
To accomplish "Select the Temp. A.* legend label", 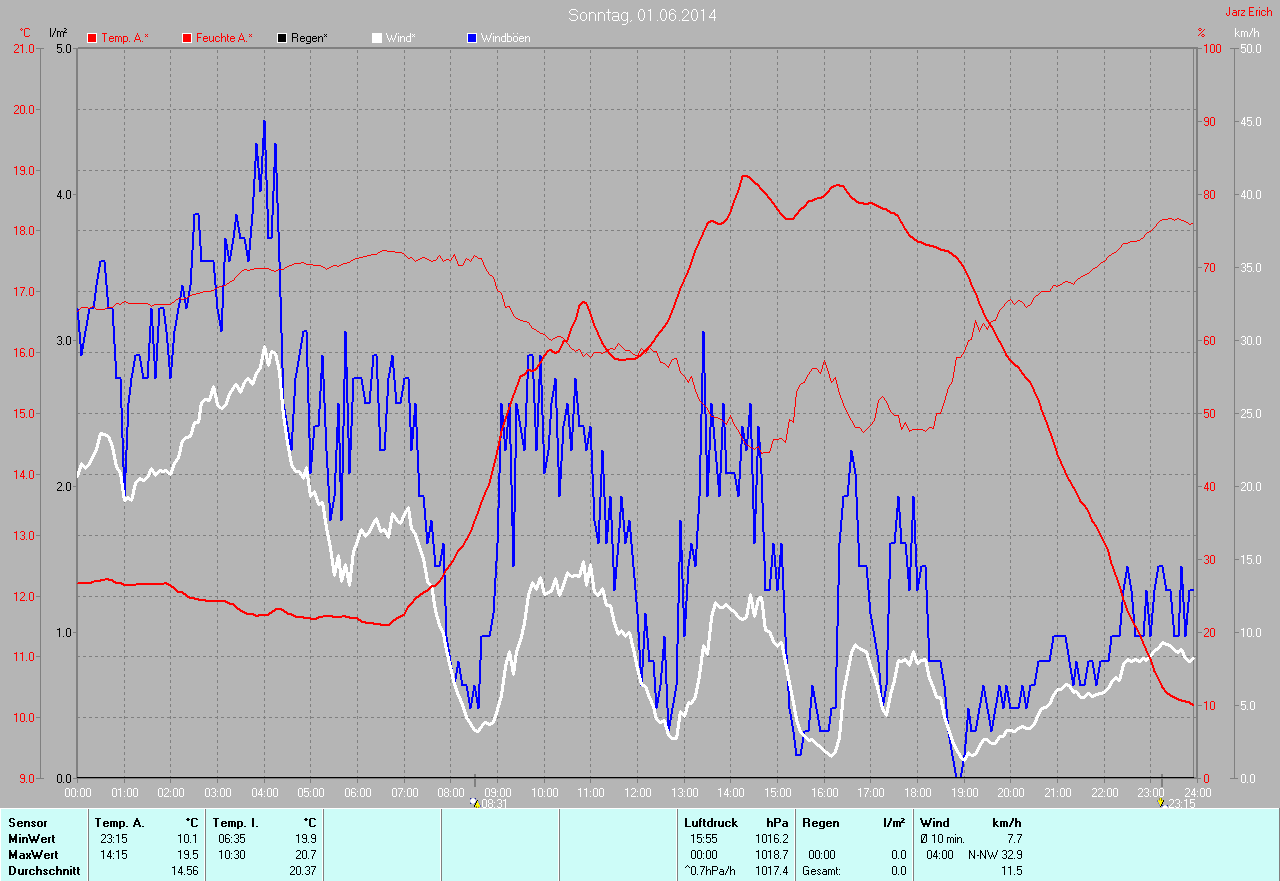I will tap(125, 38).
